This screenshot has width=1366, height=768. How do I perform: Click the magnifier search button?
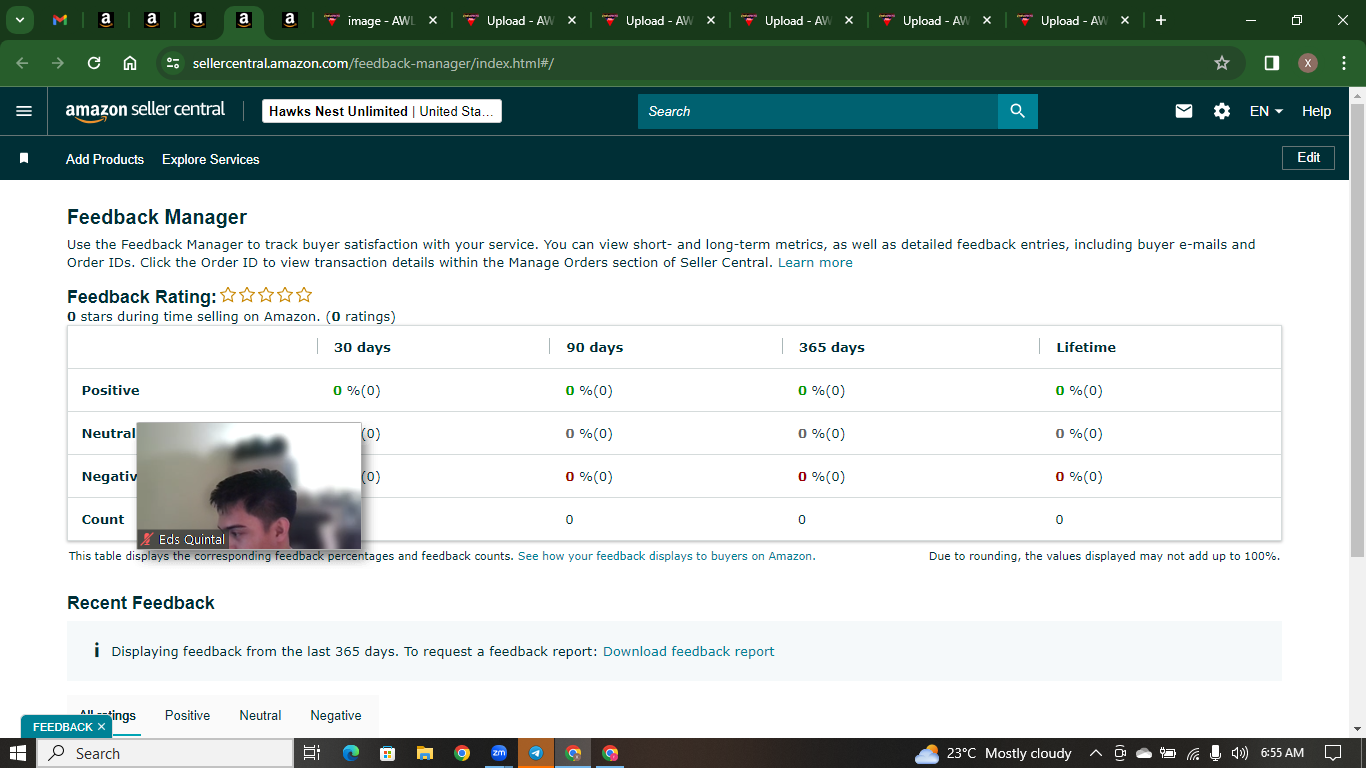click(x=1018, y=111)
